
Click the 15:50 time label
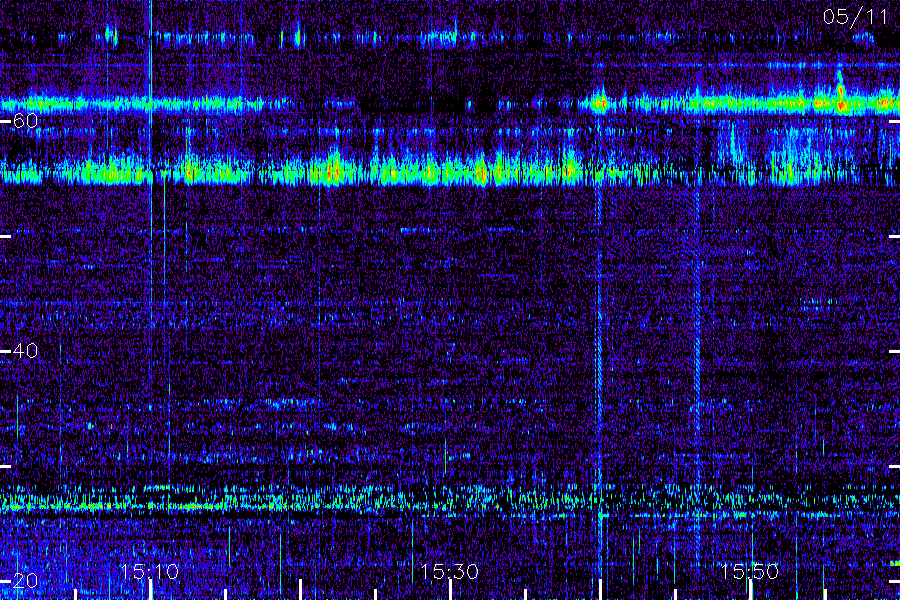750,571
